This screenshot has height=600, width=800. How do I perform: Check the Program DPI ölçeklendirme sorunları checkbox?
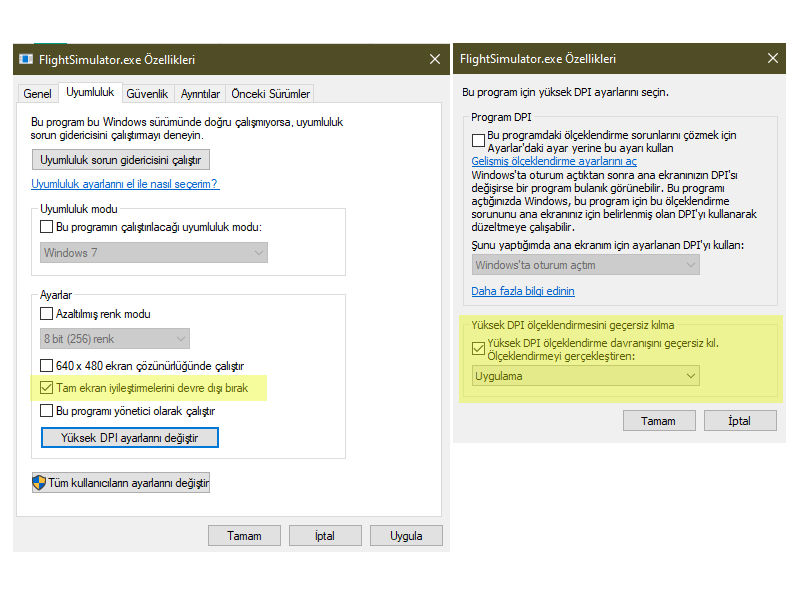point(478,140)
